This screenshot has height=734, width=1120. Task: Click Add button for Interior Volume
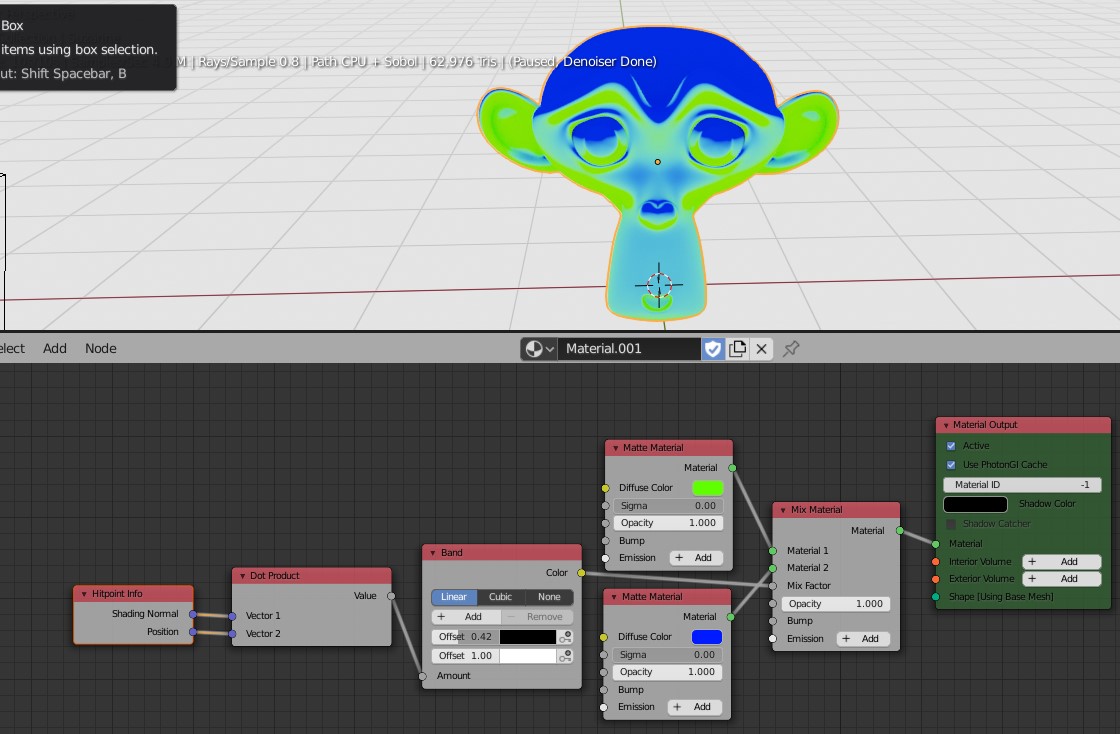[x=1061, y=562]
